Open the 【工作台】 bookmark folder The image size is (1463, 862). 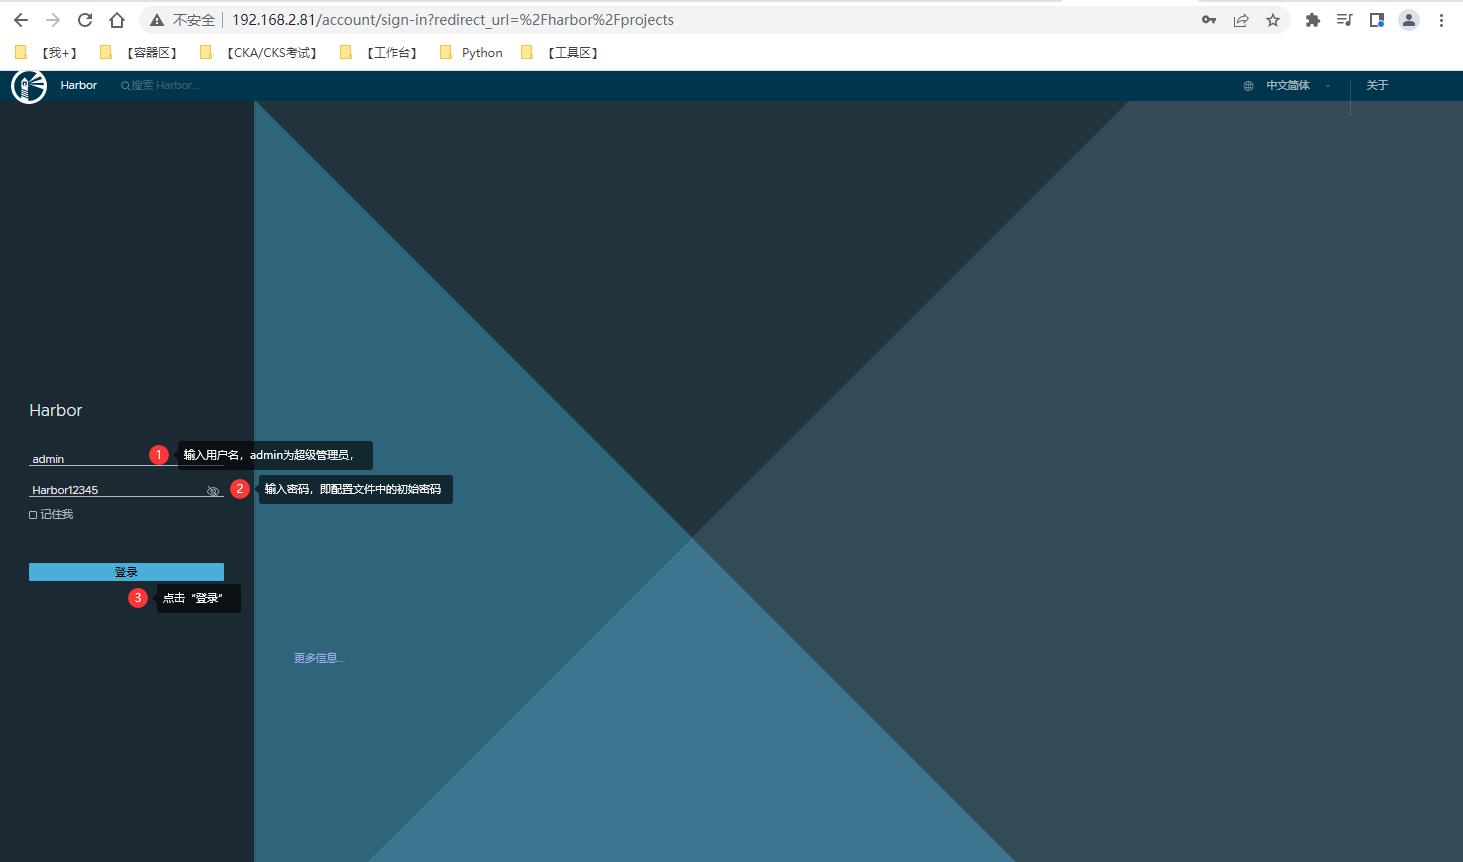click(x=381, y=53)
